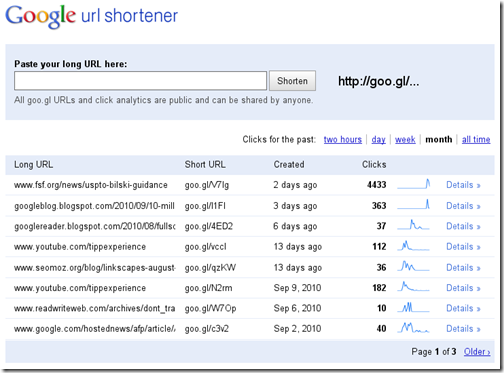Open Details for goo.gl/vccl
The image size is (504, 373).
tap(463, 247)
